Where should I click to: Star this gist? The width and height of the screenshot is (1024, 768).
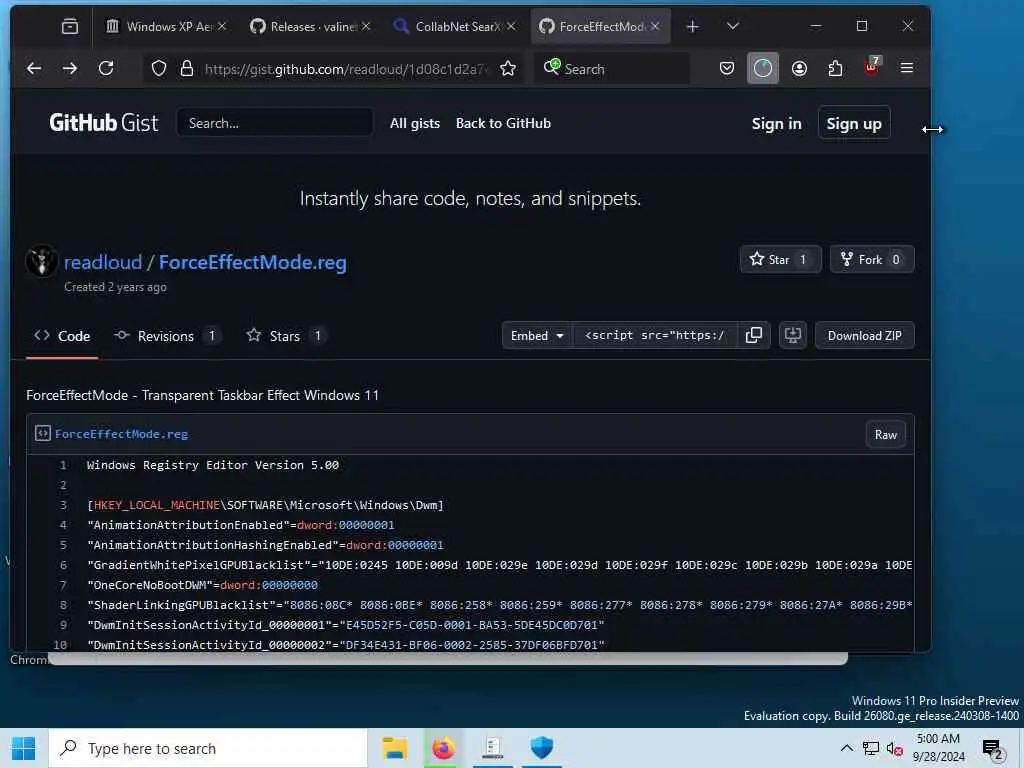click(780, 259)
